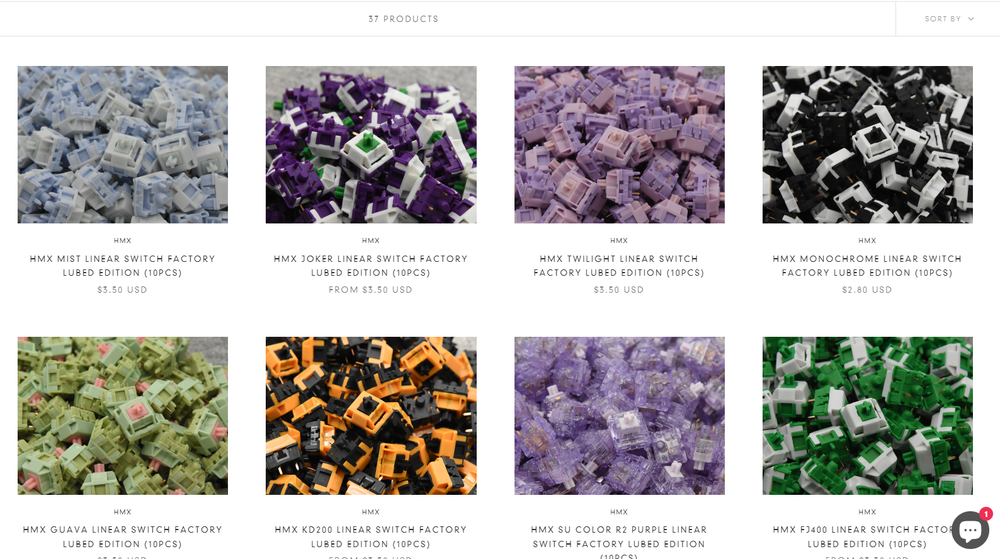This screenshot has height=559, width=1000.
Task: Click the HMX brand label above Mist
Action: (122, 241)
